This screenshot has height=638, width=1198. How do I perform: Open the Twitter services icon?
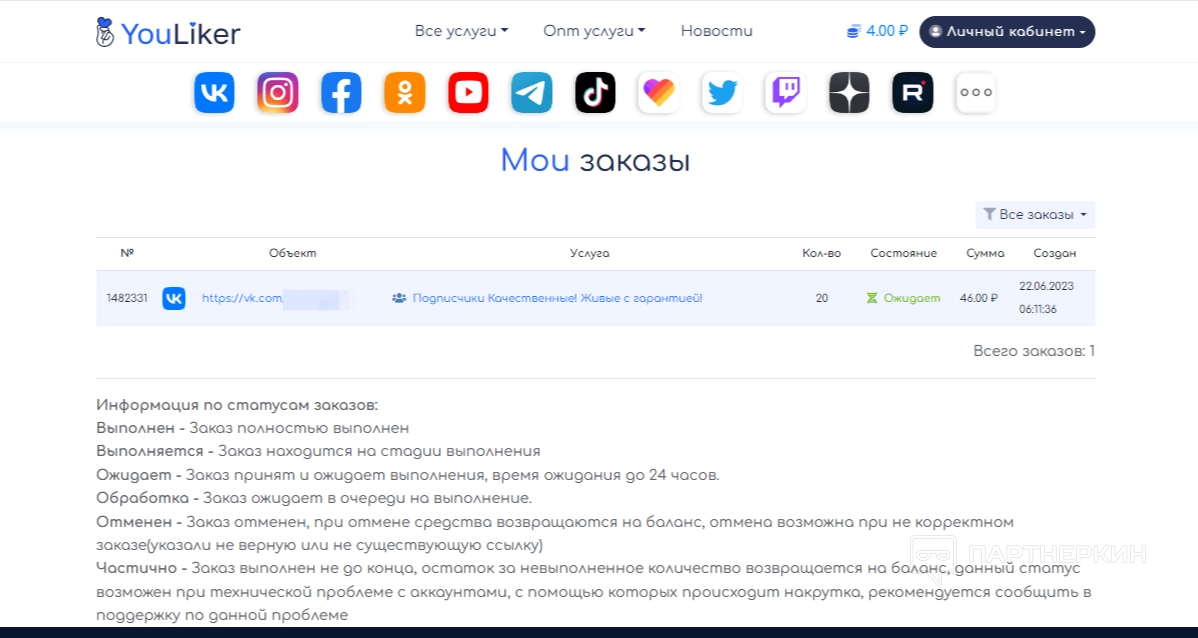[722, 92]
